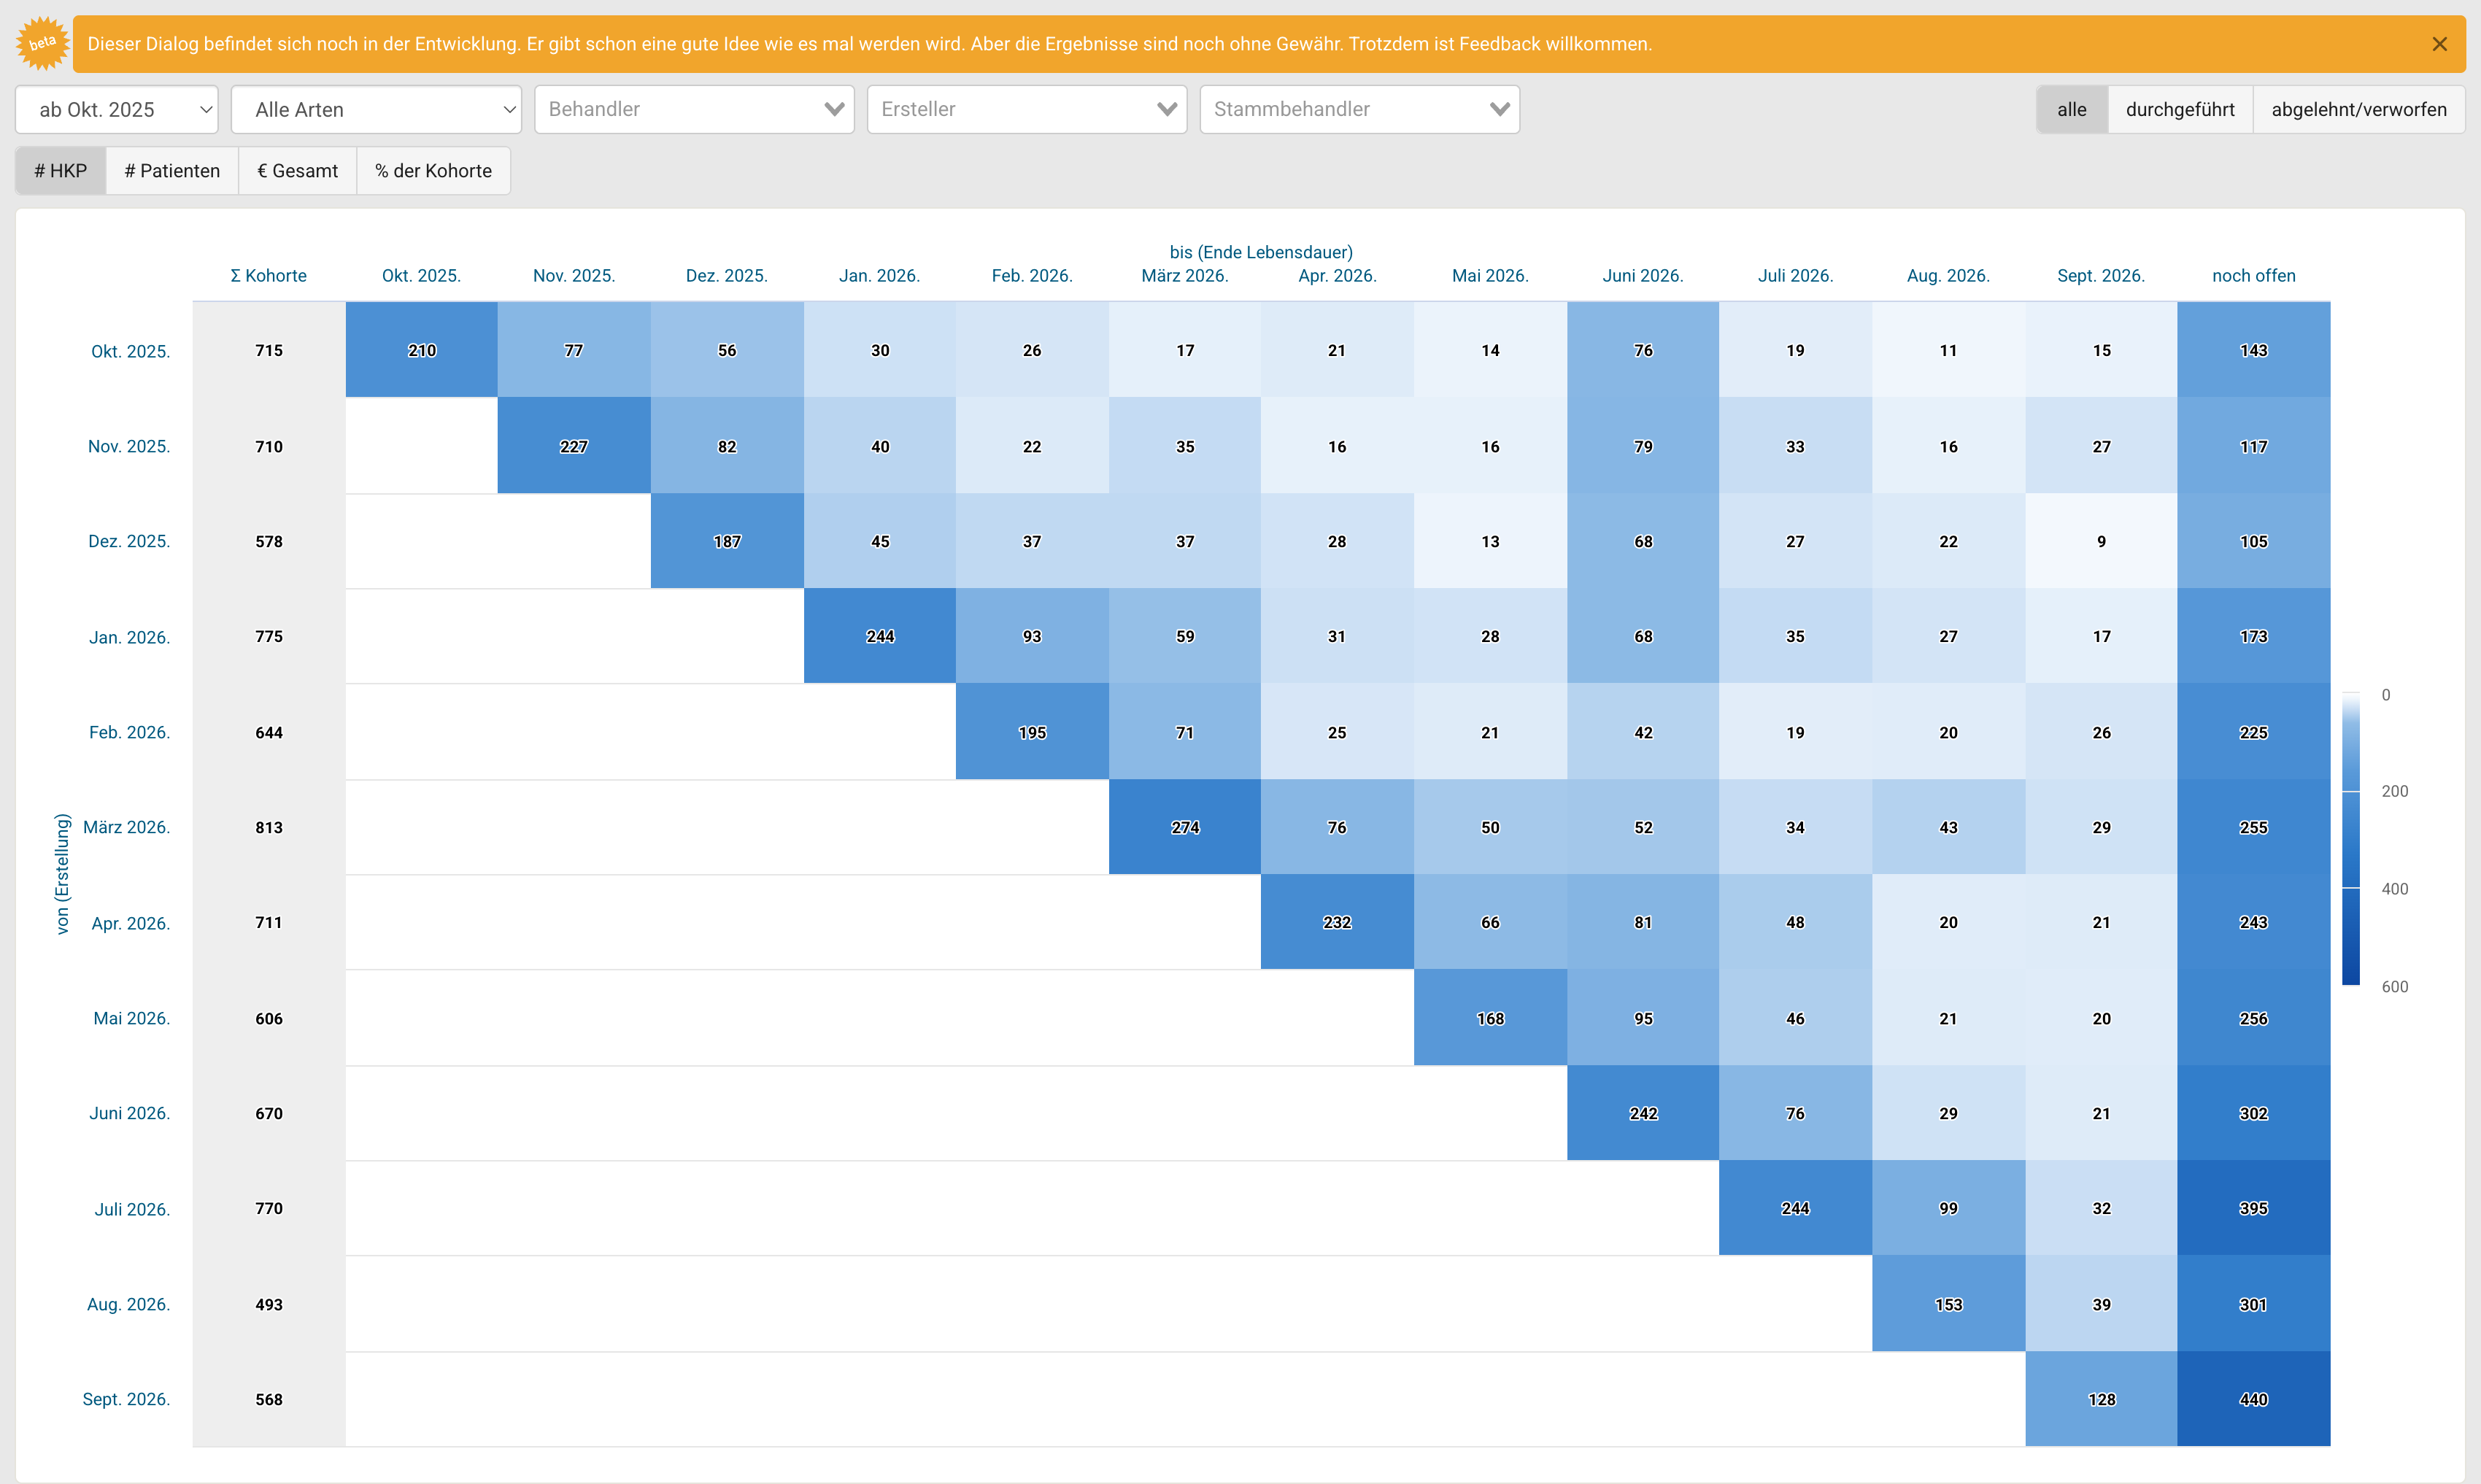Click the heatmap cell with value 143
Image resolution: width=2481 pixels, height=1484 pixels.
(2254, 350)
